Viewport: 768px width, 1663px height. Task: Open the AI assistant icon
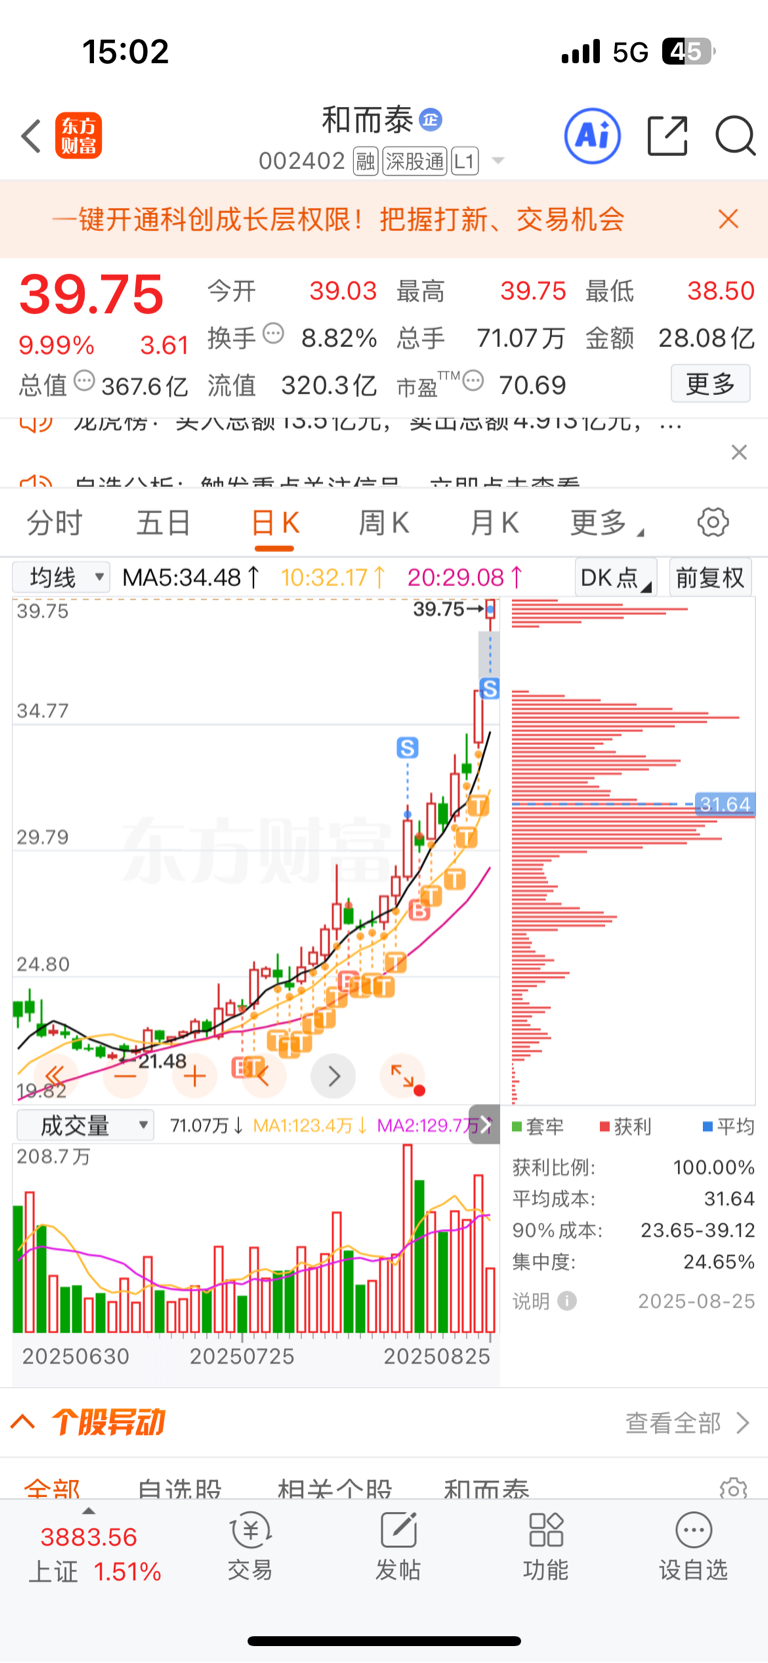[593, 136]
